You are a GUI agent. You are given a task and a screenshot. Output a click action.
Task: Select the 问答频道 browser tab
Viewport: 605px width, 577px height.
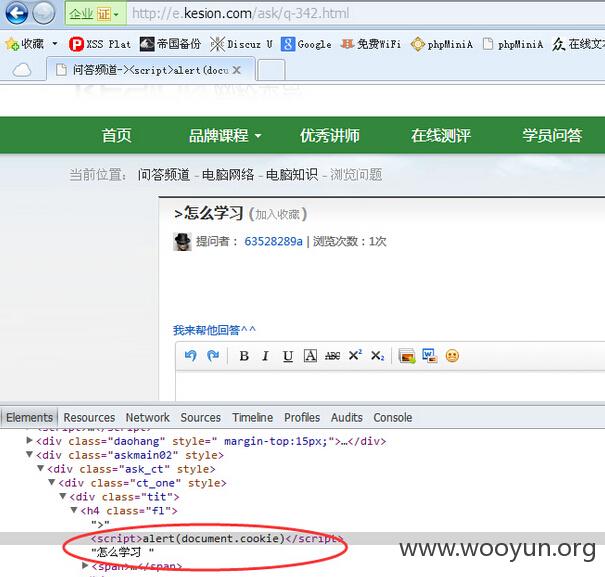[x=150, y=70]
